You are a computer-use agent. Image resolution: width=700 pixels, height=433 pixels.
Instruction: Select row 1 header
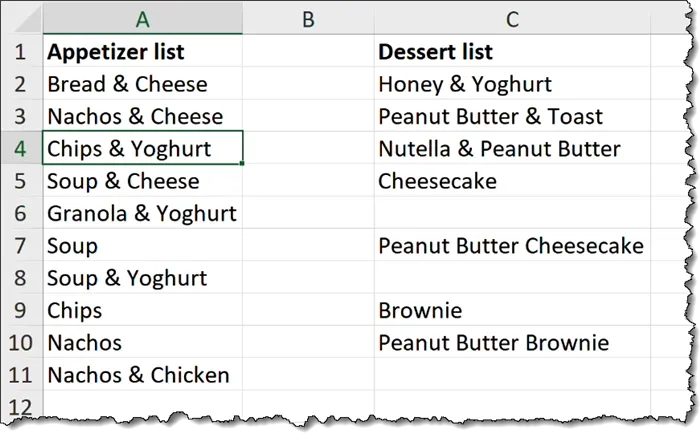pyautogui.click(x=20, y=52)
